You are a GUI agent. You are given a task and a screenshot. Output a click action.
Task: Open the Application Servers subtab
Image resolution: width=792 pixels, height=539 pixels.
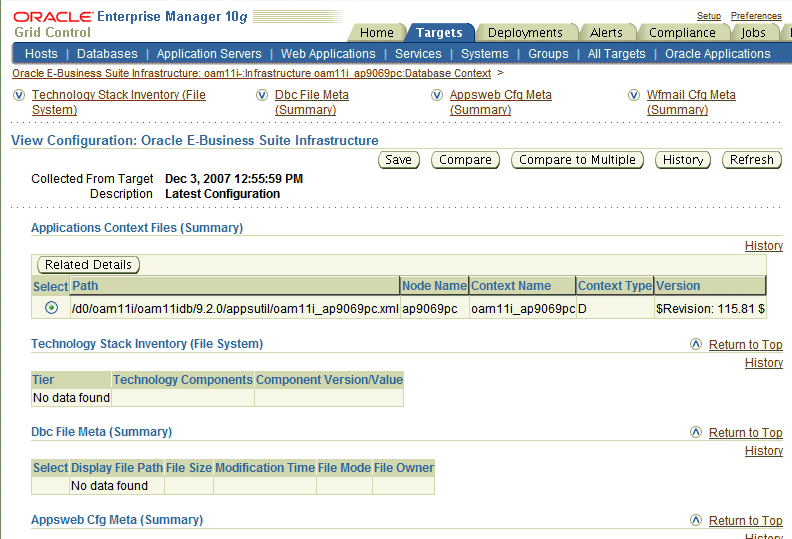click(209, 54)
